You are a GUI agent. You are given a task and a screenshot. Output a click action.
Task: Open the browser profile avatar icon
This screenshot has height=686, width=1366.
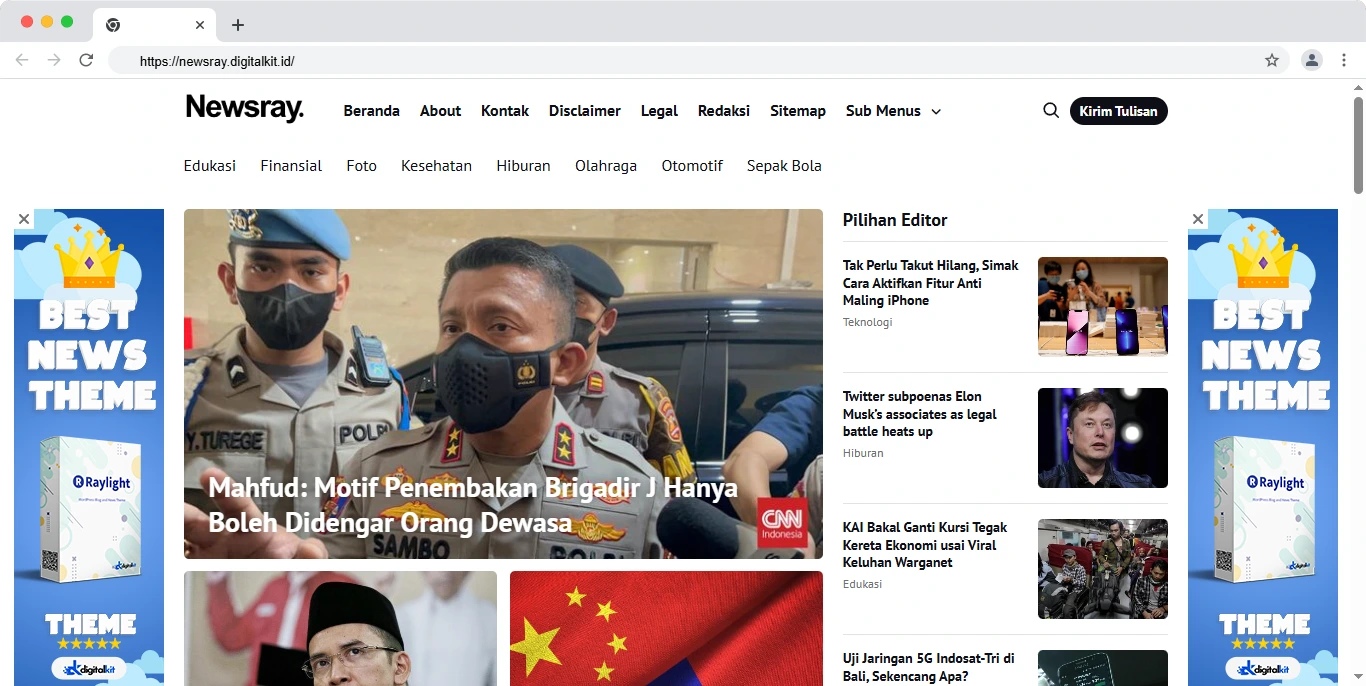tap(1311, 60)
